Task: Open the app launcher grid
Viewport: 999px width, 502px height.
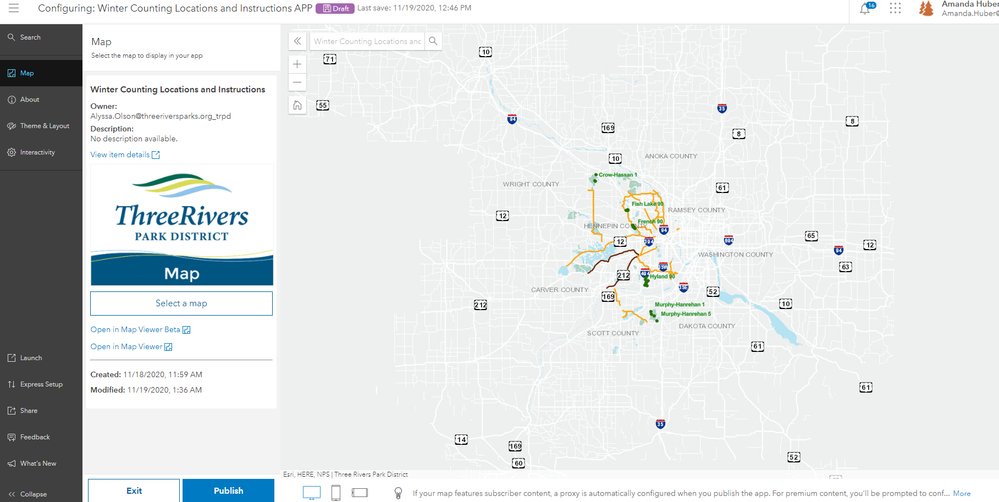Action: point(895,8)
